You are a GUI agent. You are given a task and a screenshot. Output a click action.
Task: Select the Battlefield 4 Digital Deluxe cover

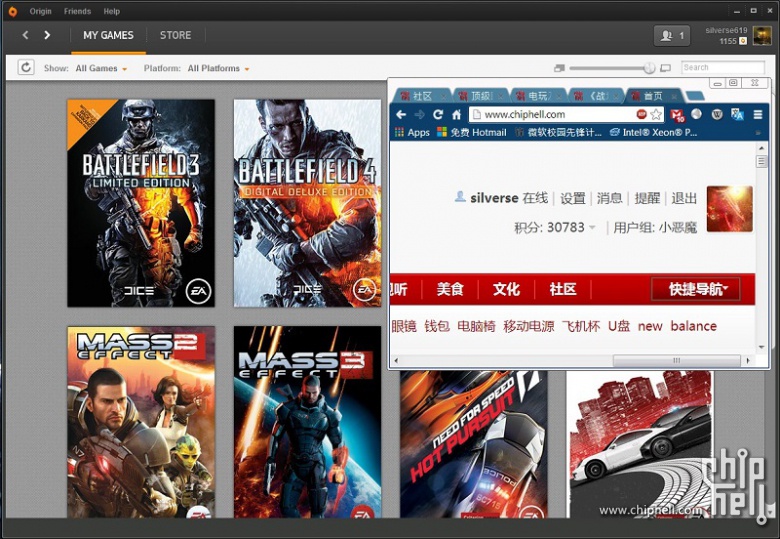307,203
